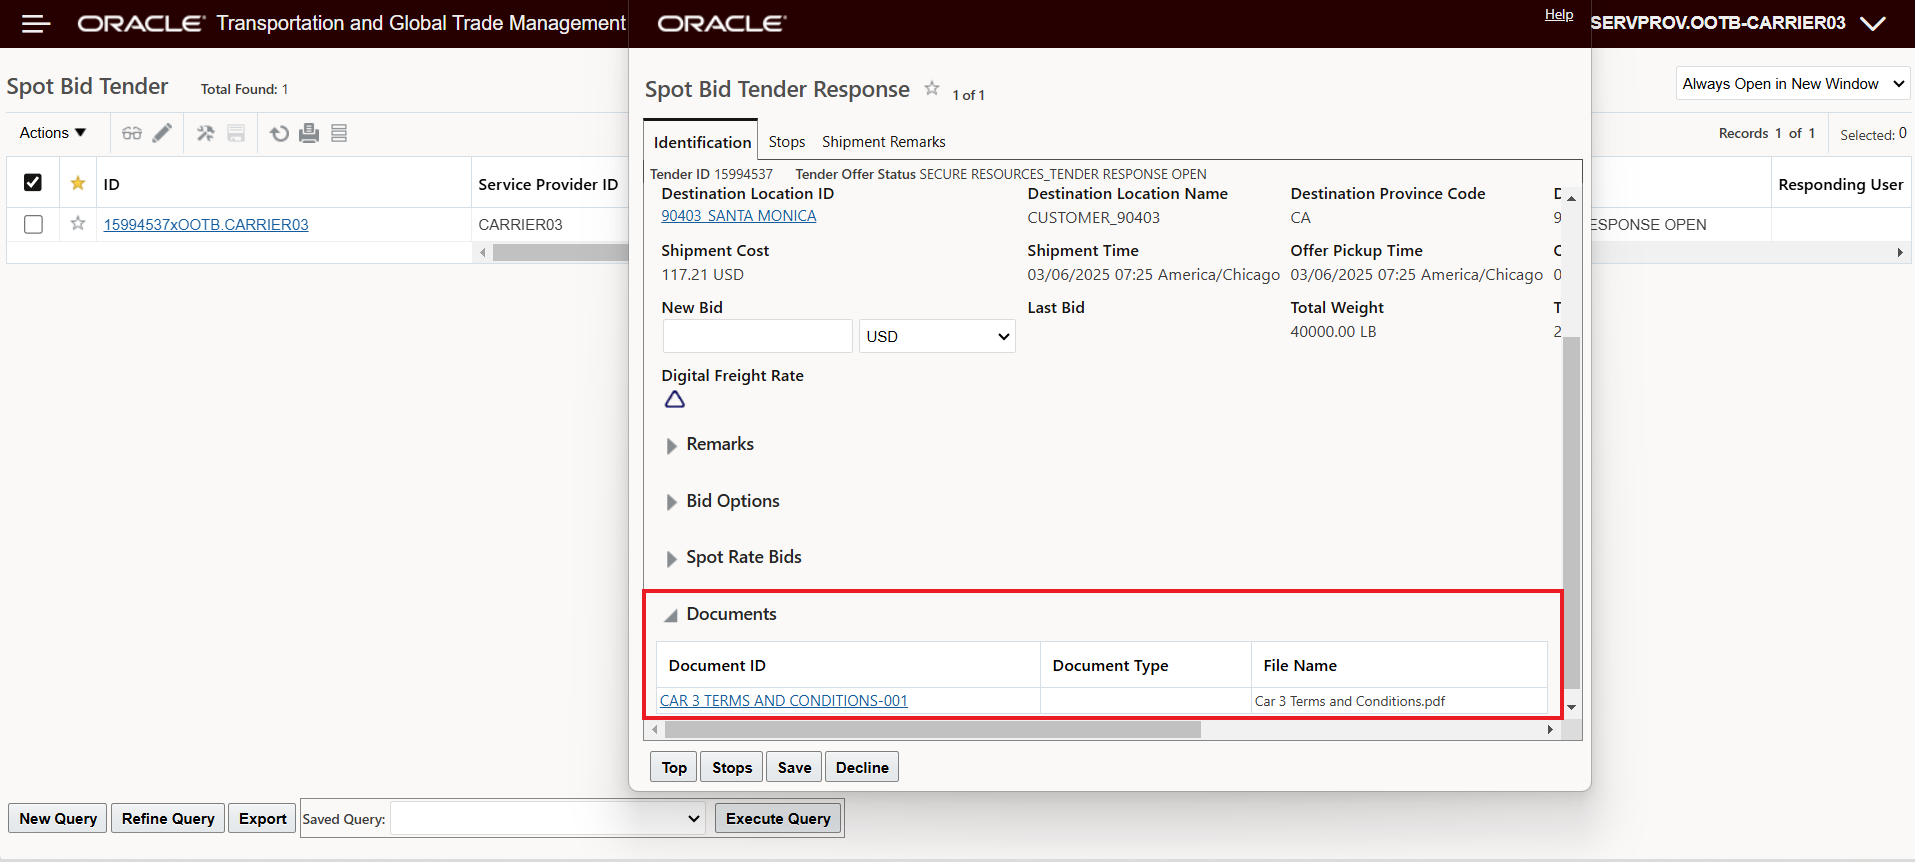Click the File Name column header
Image resolution: width=1915 pixels, height=862 pixels.
coord(1399,665)
